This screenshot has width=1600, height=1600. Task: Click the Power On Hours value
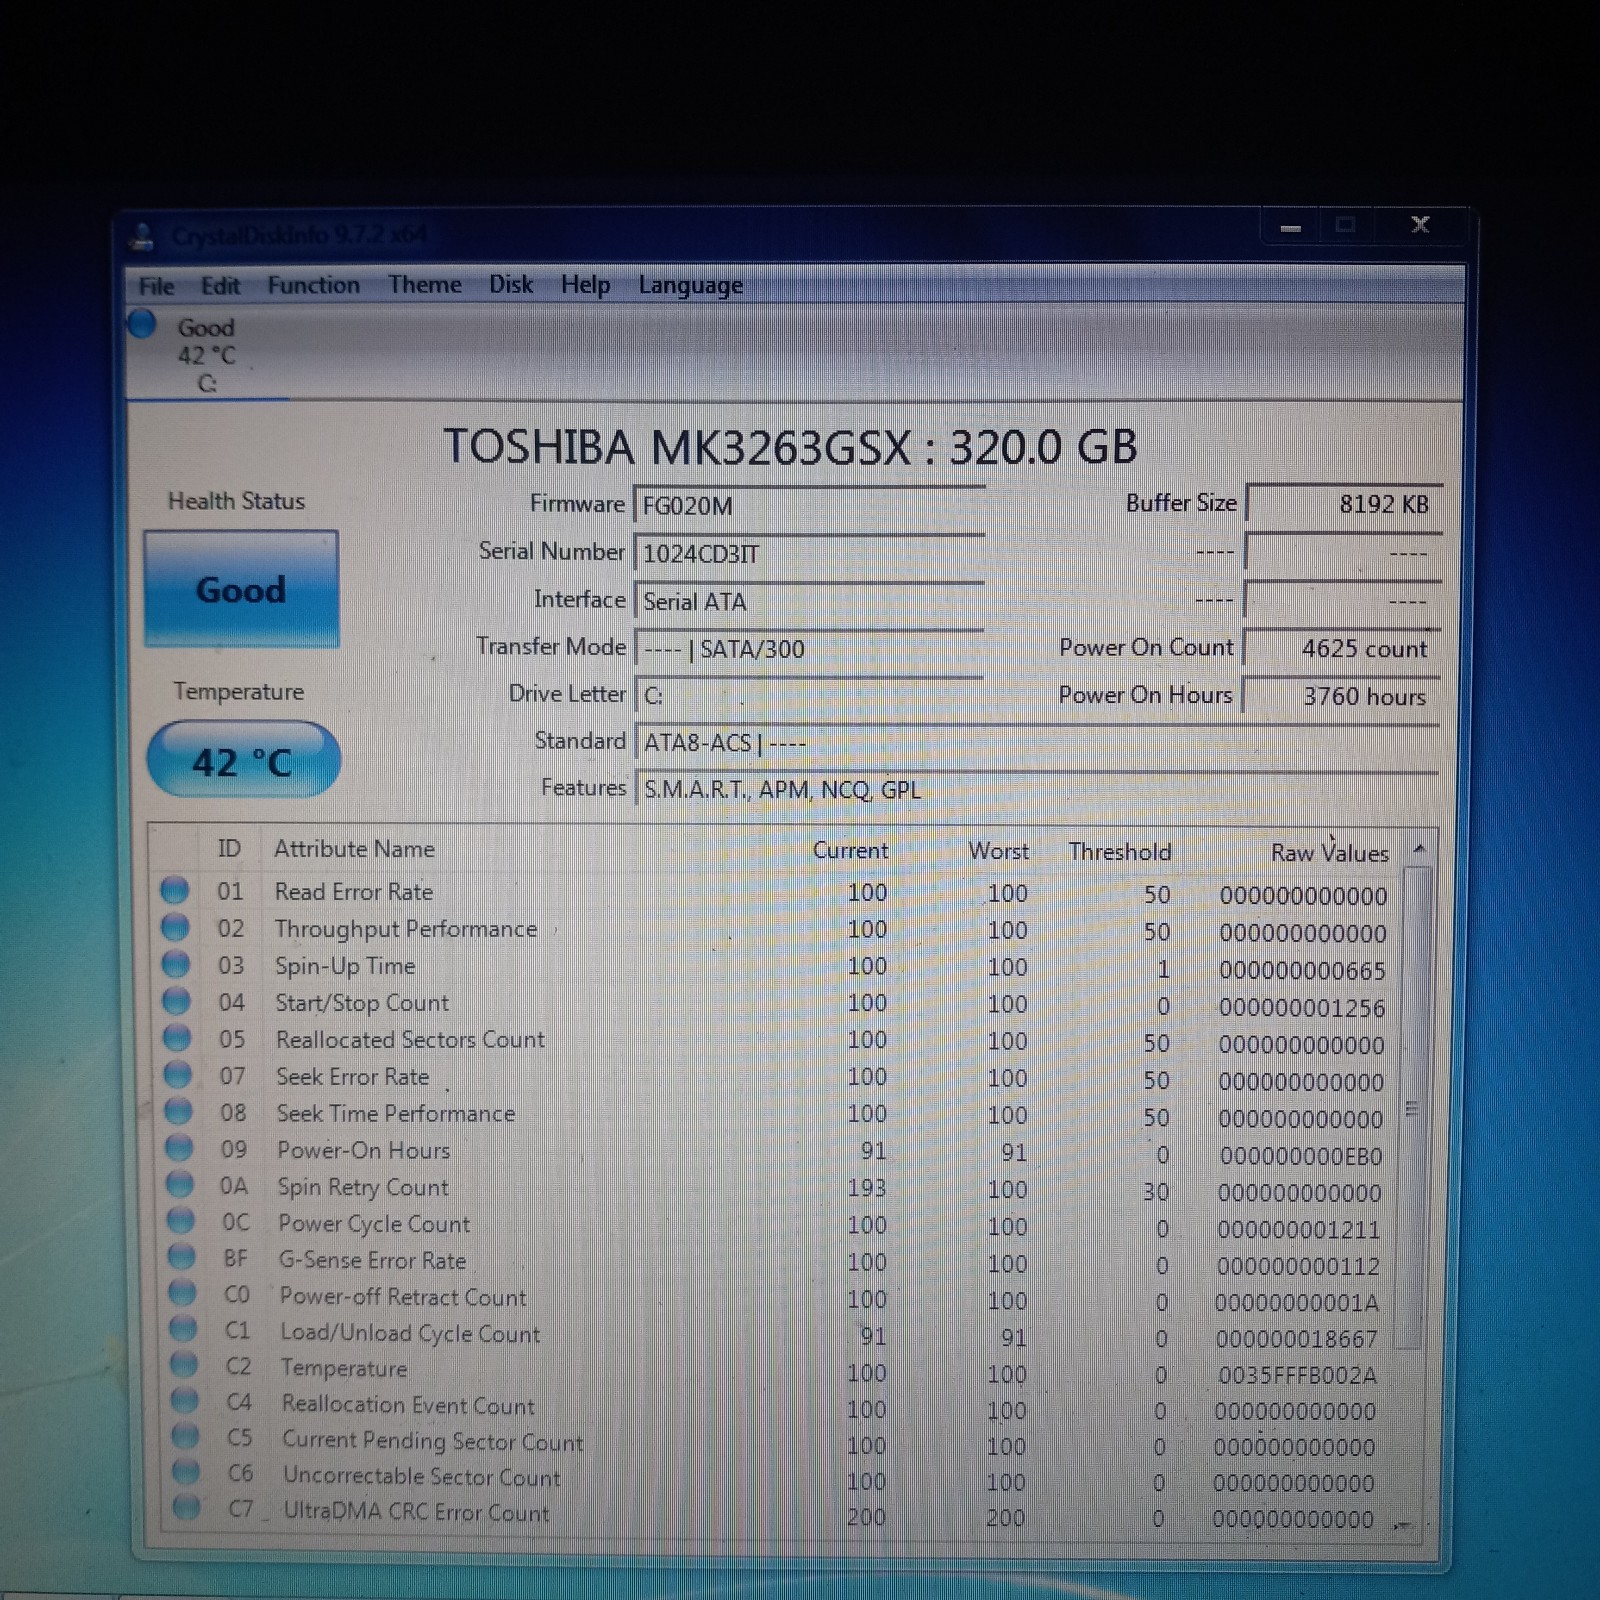[1342, 696]
